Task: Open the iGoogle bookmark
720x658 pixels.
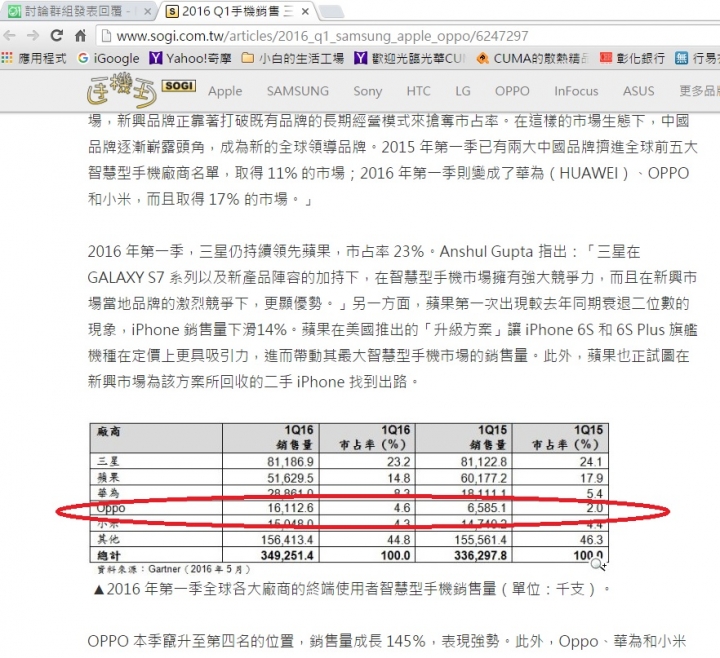Action: pos(108,58)
